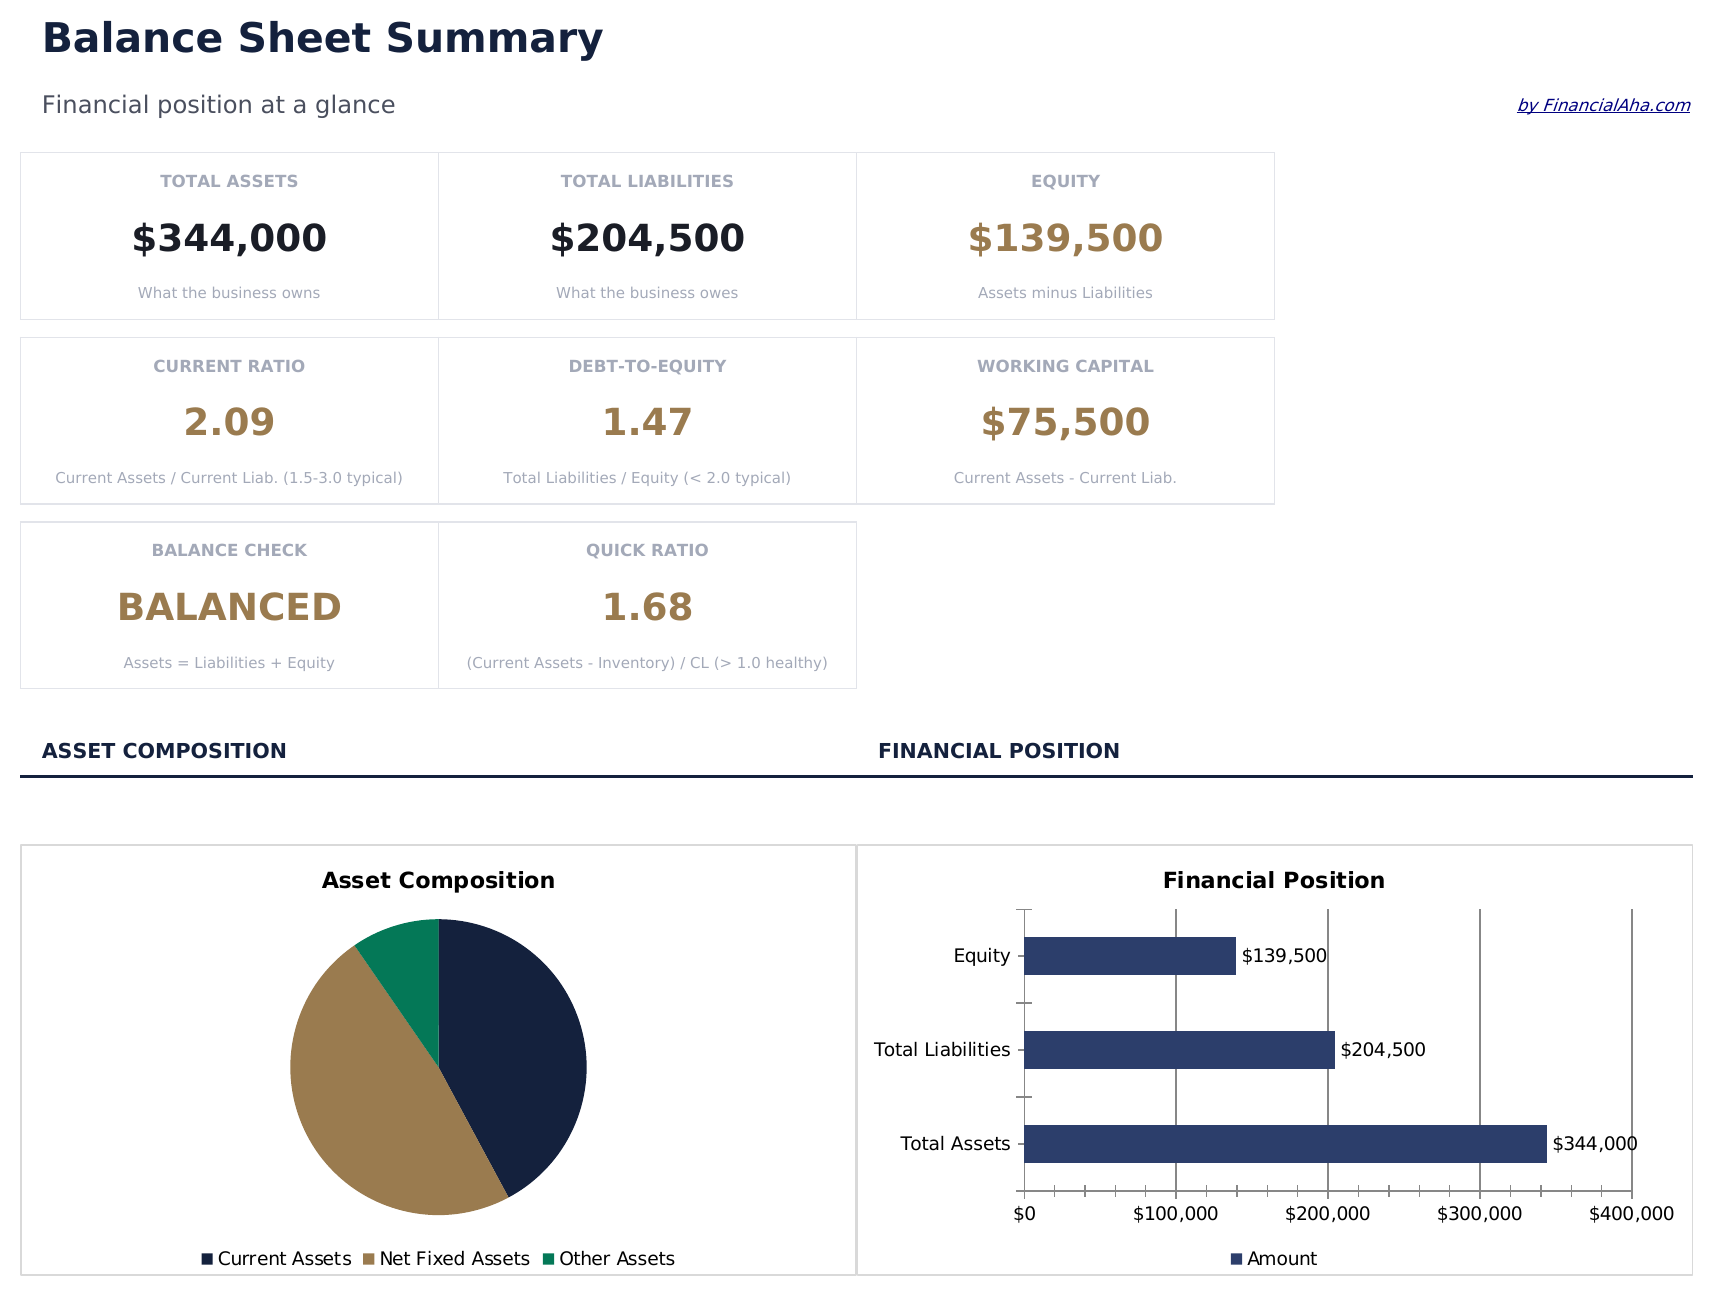The image size is (1713, 1296).
Task: Click the Net Fixed Assets legend swatch
Action: coord(369,1259)
